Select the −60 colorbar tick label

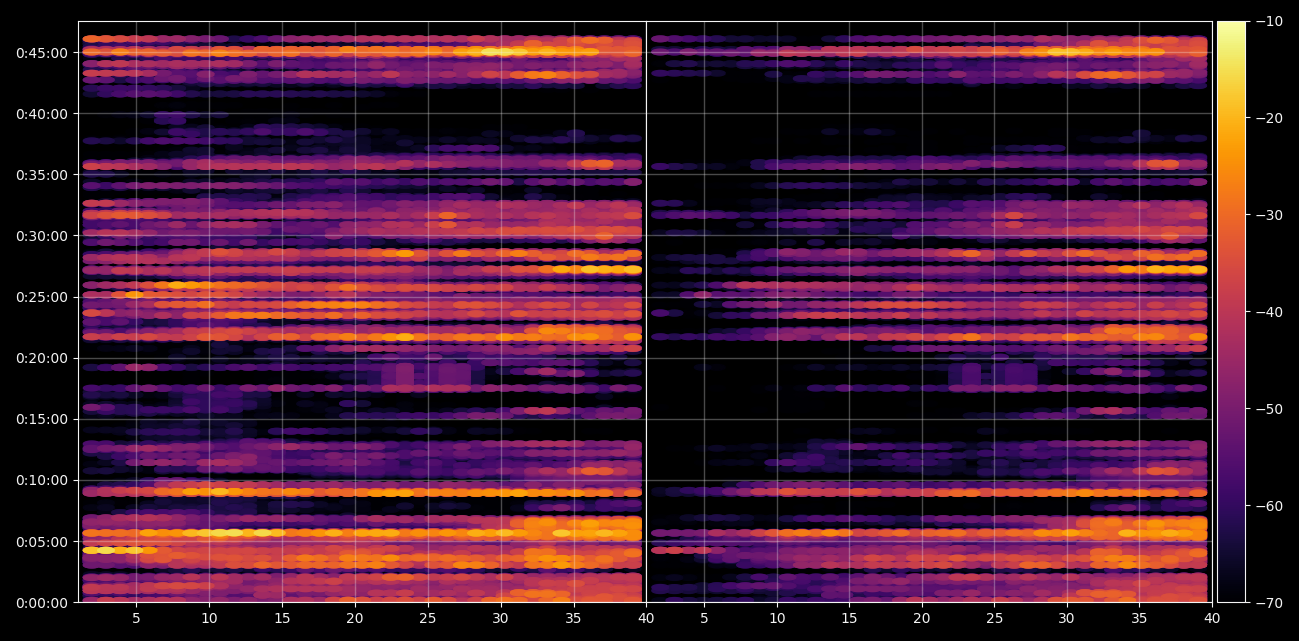(1269, 506)
